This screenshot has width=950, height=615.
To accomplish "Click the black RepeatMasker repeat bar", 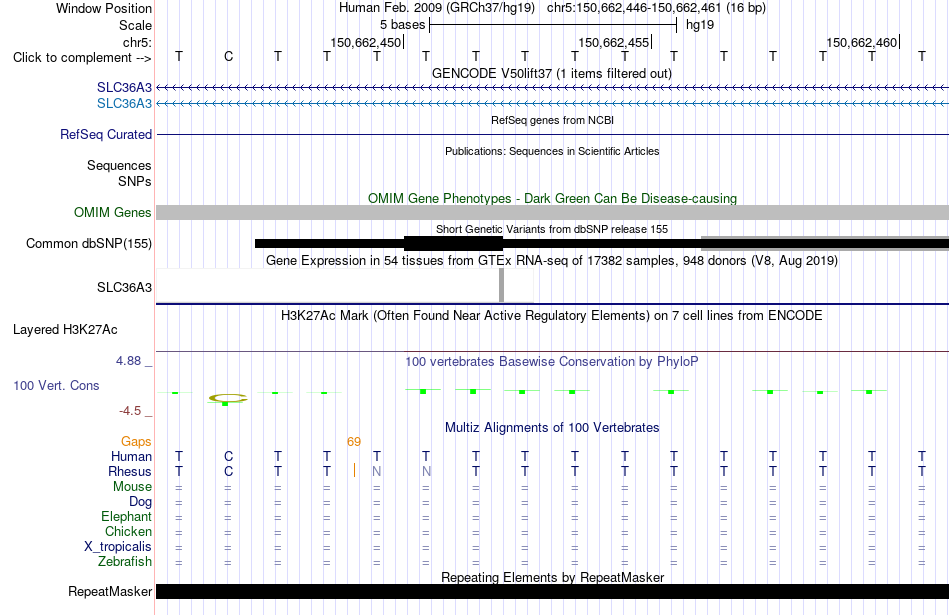I will [x=552, y=592].
